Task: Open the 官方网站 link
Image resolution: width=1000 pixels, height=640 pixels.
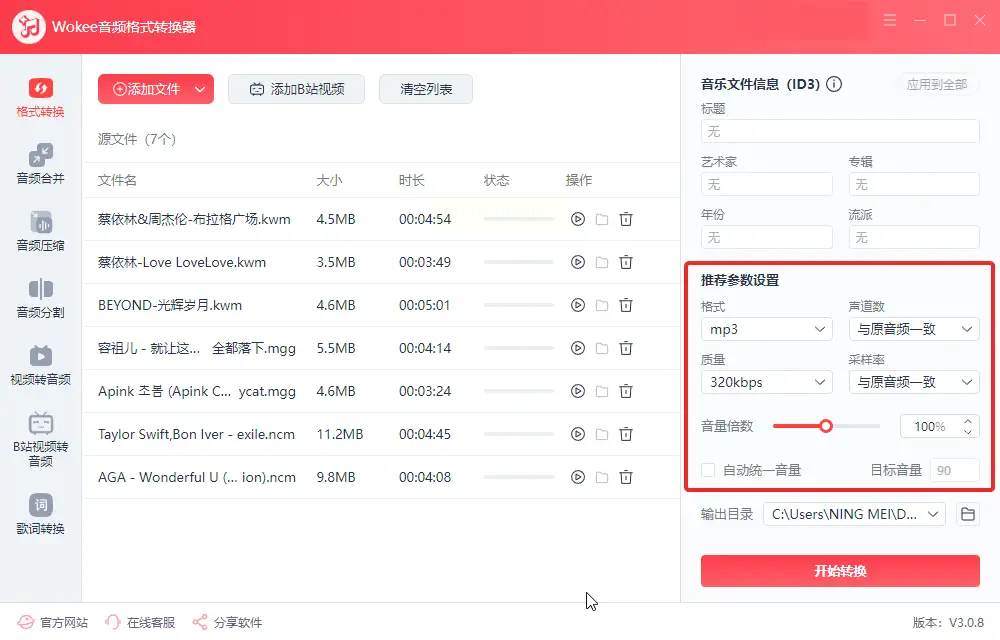Action: point(53,622)
